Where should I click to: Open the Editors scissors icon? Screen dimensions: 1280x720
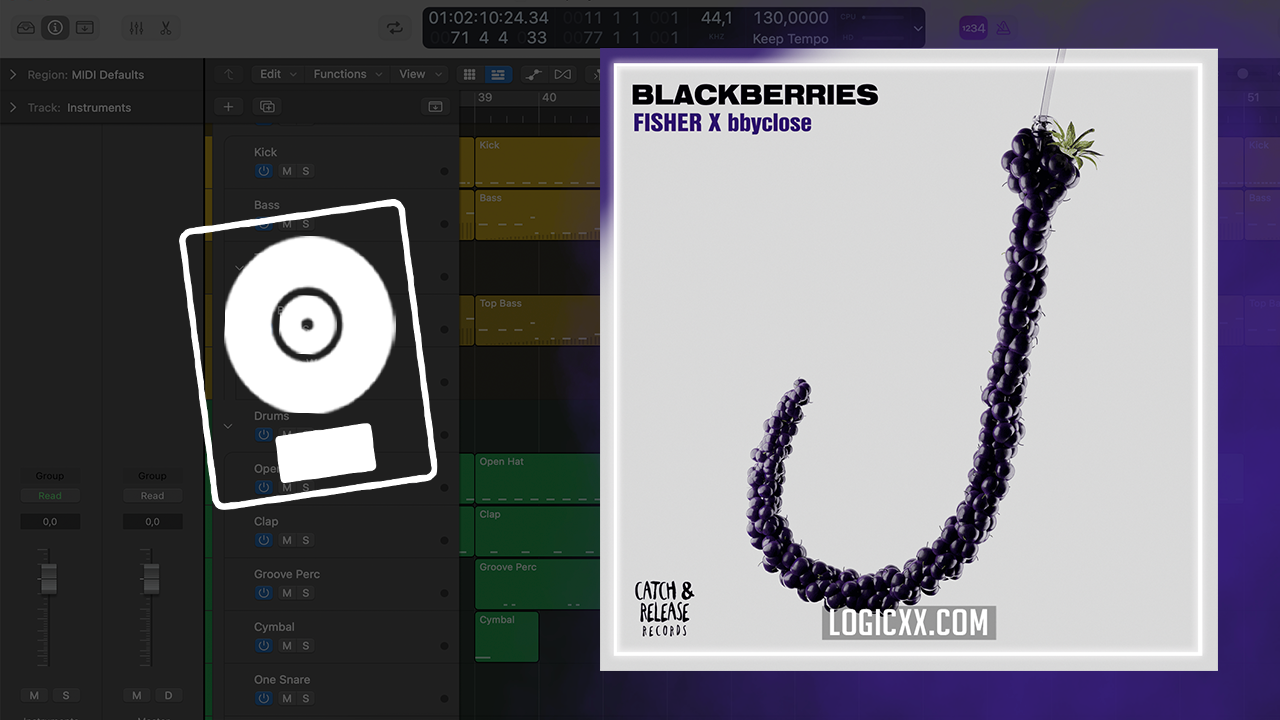(166, 28)
